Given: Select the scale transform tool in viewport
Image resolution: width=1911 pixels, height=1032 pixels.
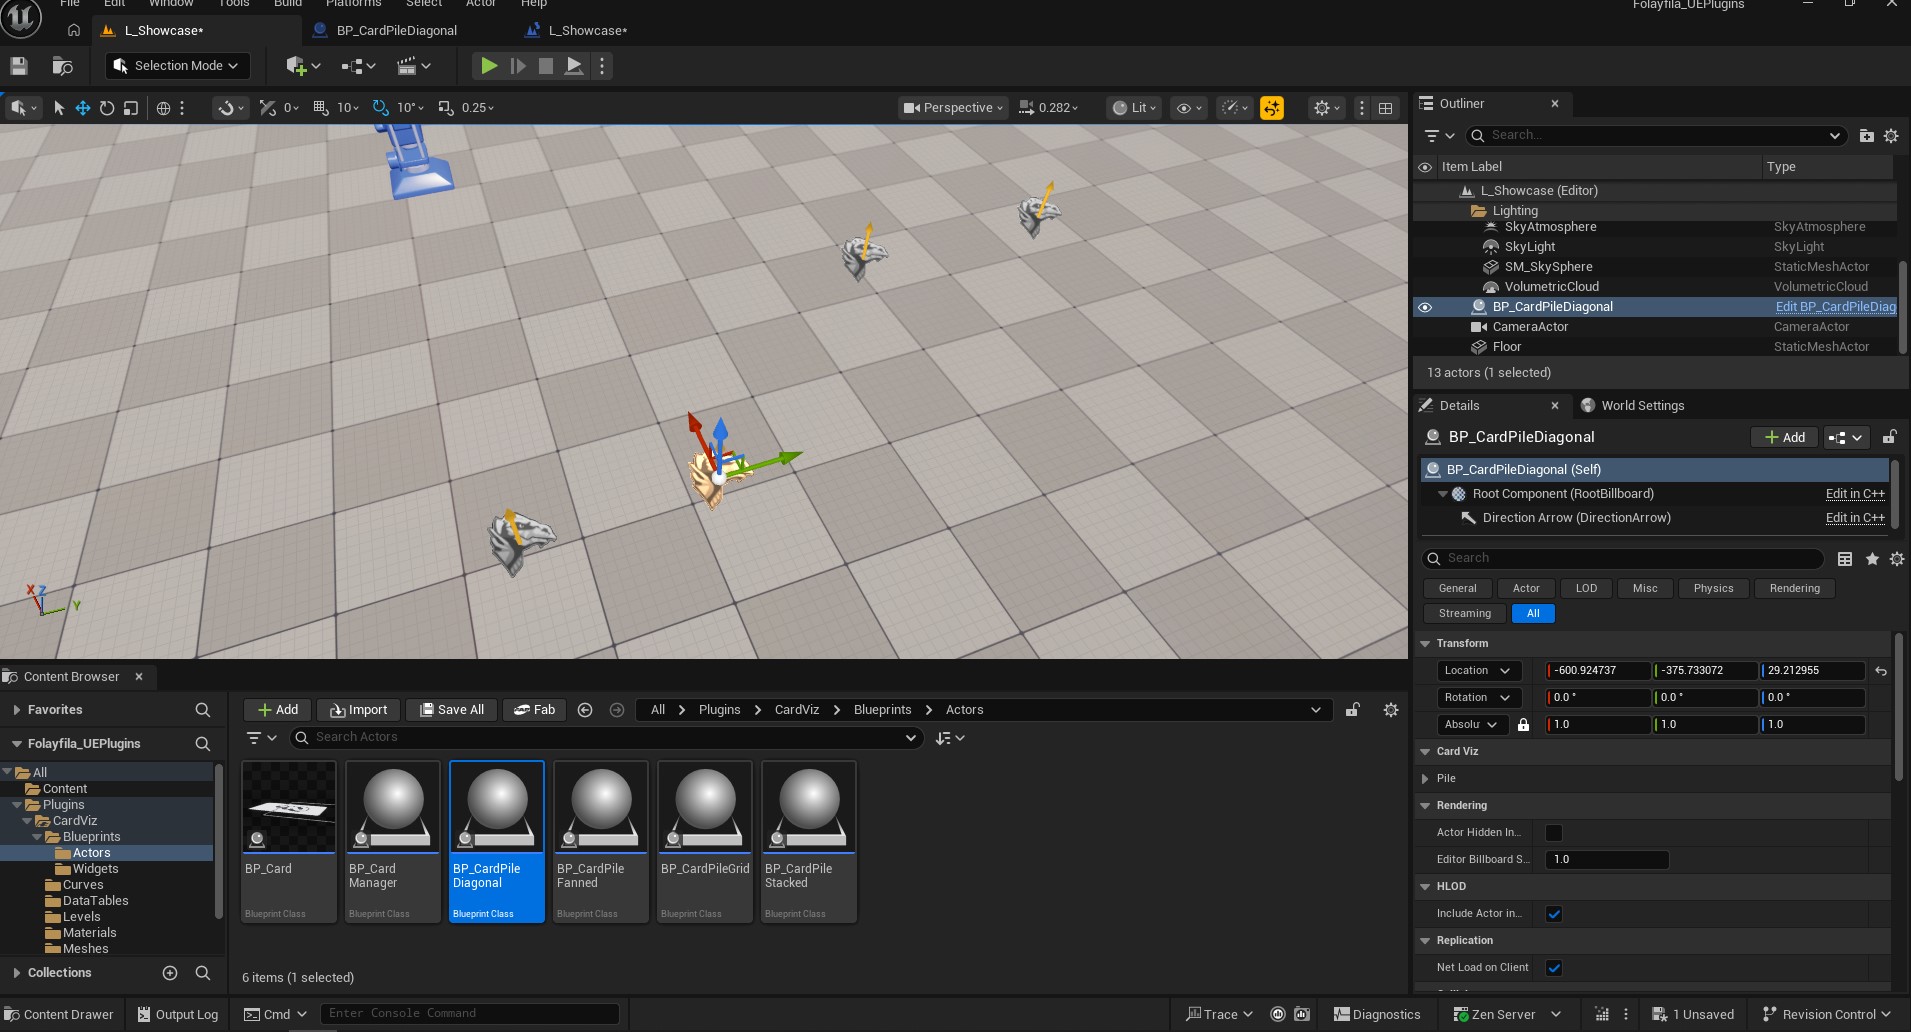Looking at the screenshot, I should tap(131, 108).
